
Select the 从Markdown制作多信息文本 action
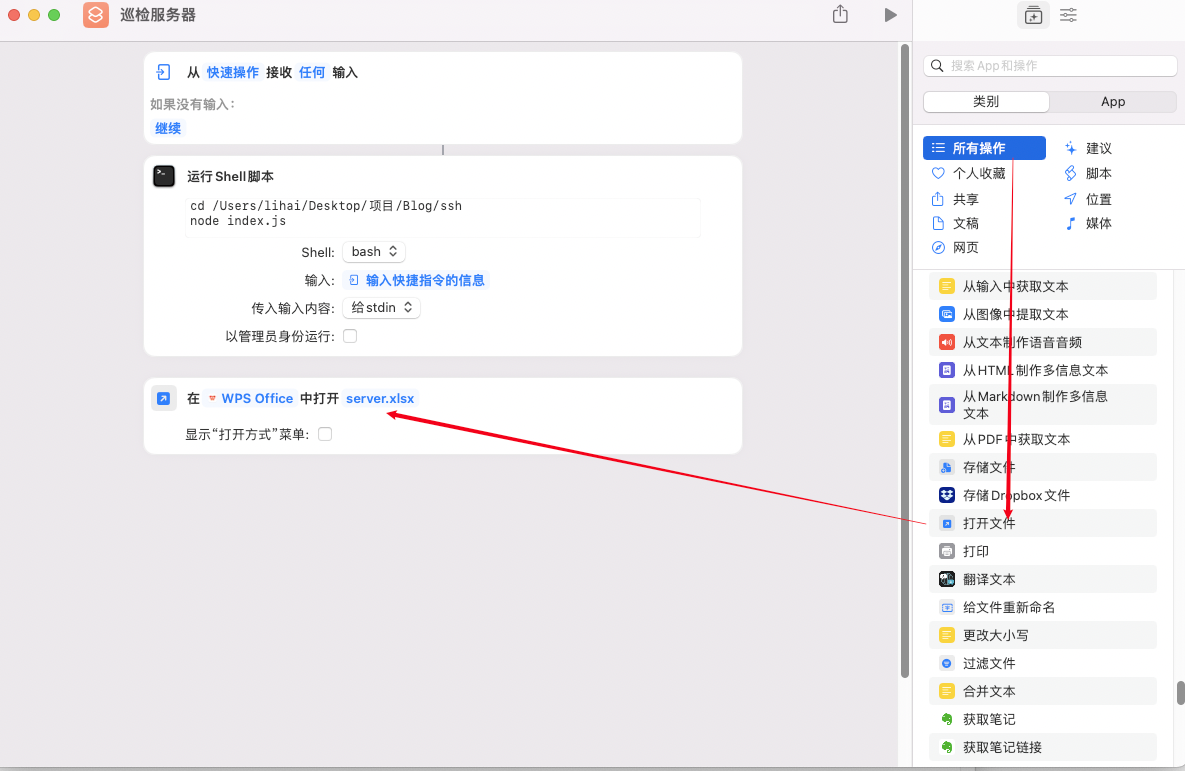tap(1042, 404)
